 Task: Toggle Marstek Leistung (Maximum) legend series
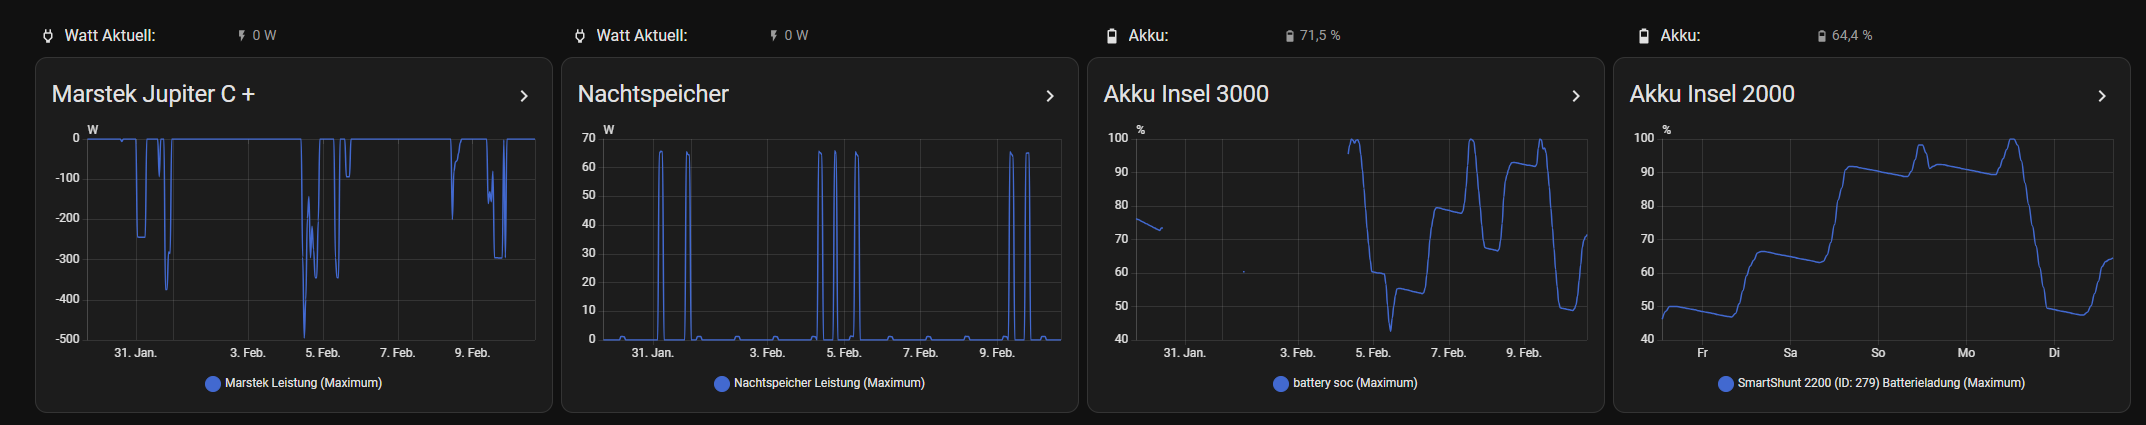[x=293, y=383]
